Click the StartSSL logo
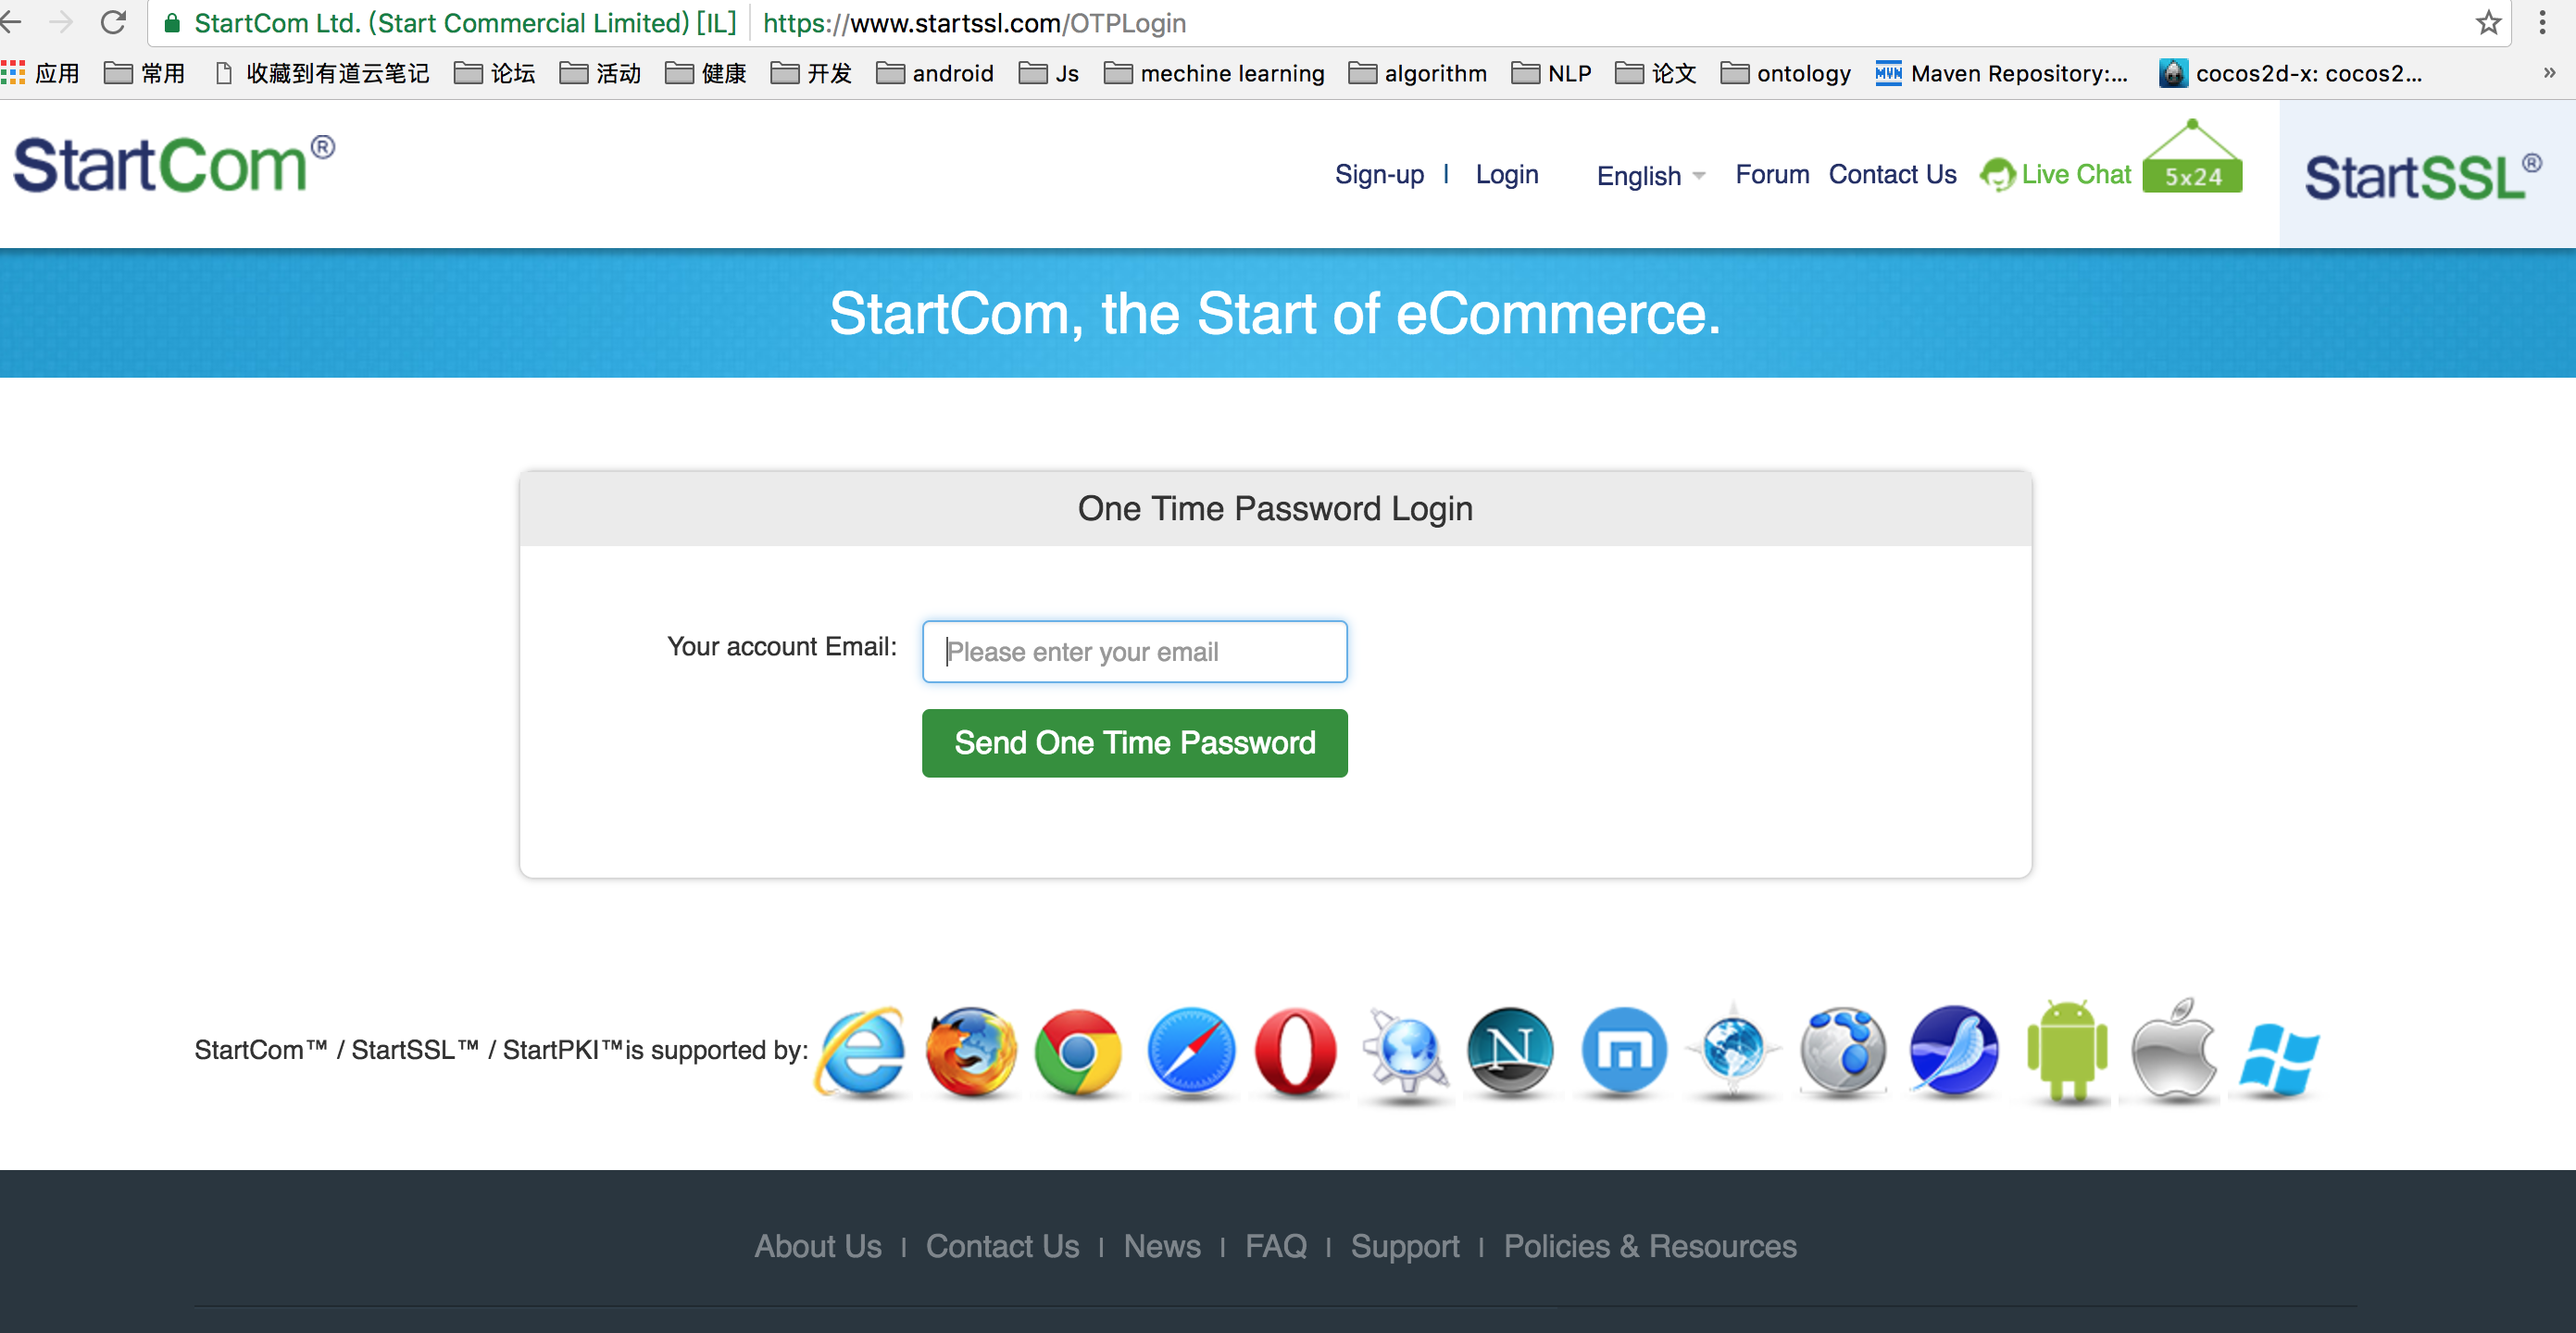The width and height of the screenshot is (2576, 1333). [x=2423, y=176]
